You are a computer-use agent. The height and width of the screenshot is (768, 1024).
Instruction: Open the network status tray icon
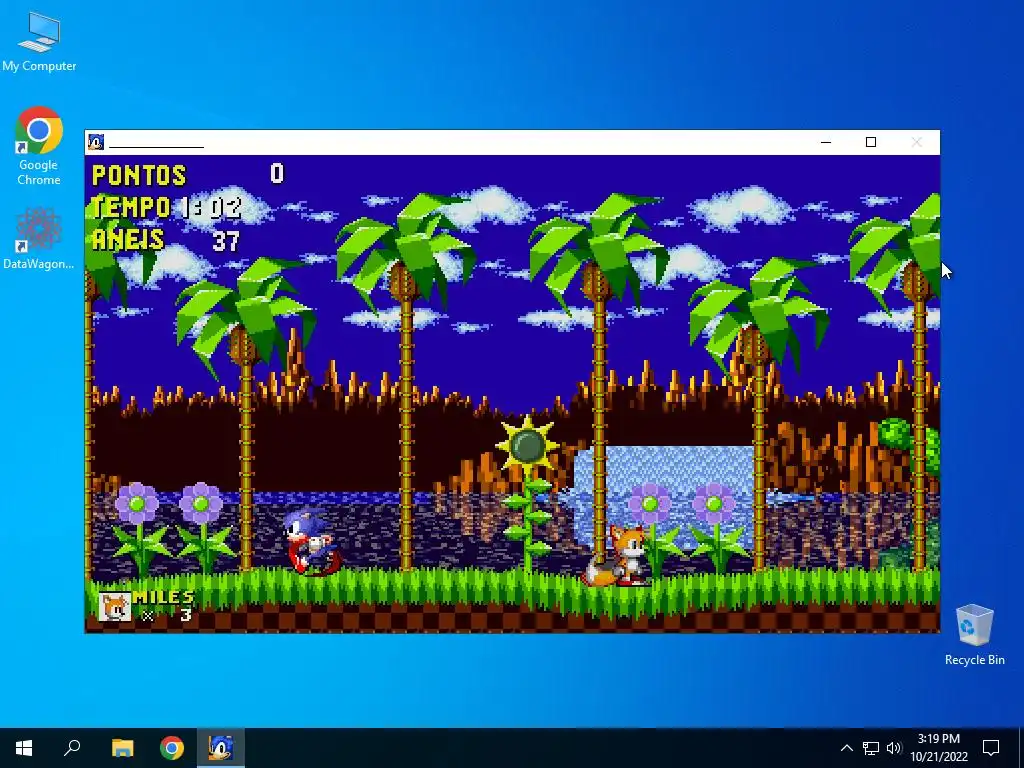871,748
